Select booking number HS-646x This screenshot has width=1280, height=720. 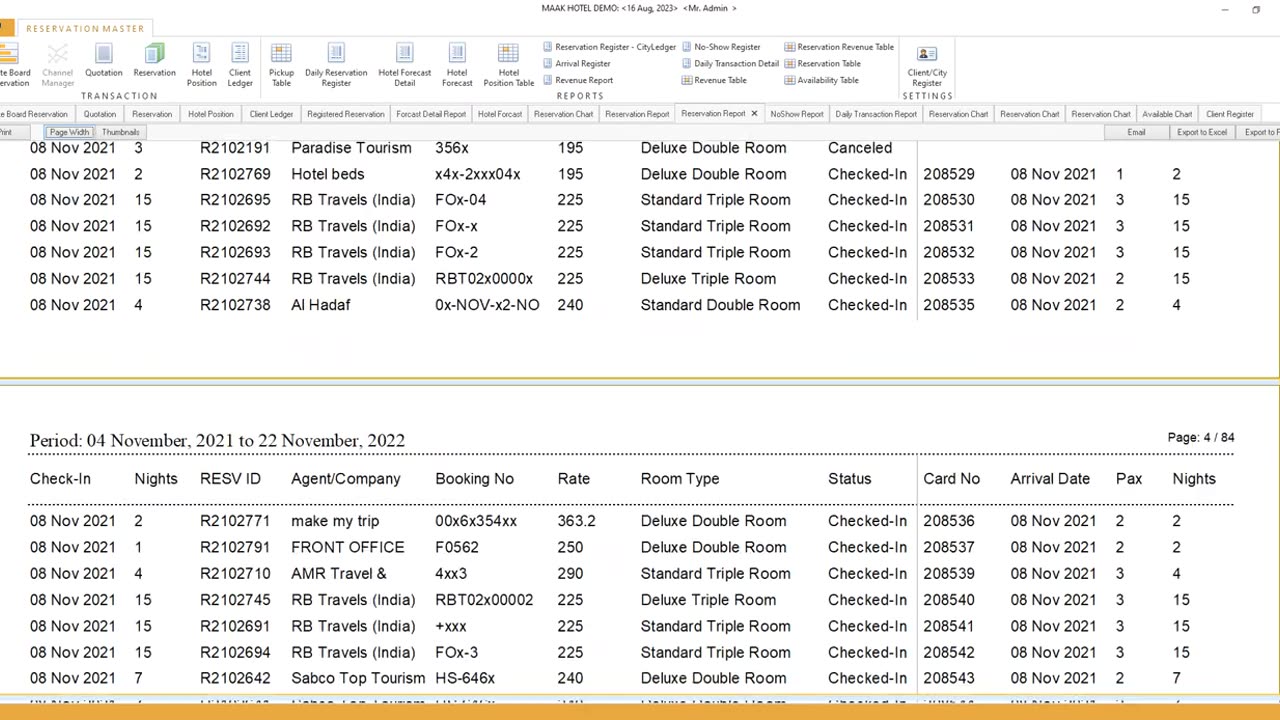(x=465, y=678)
